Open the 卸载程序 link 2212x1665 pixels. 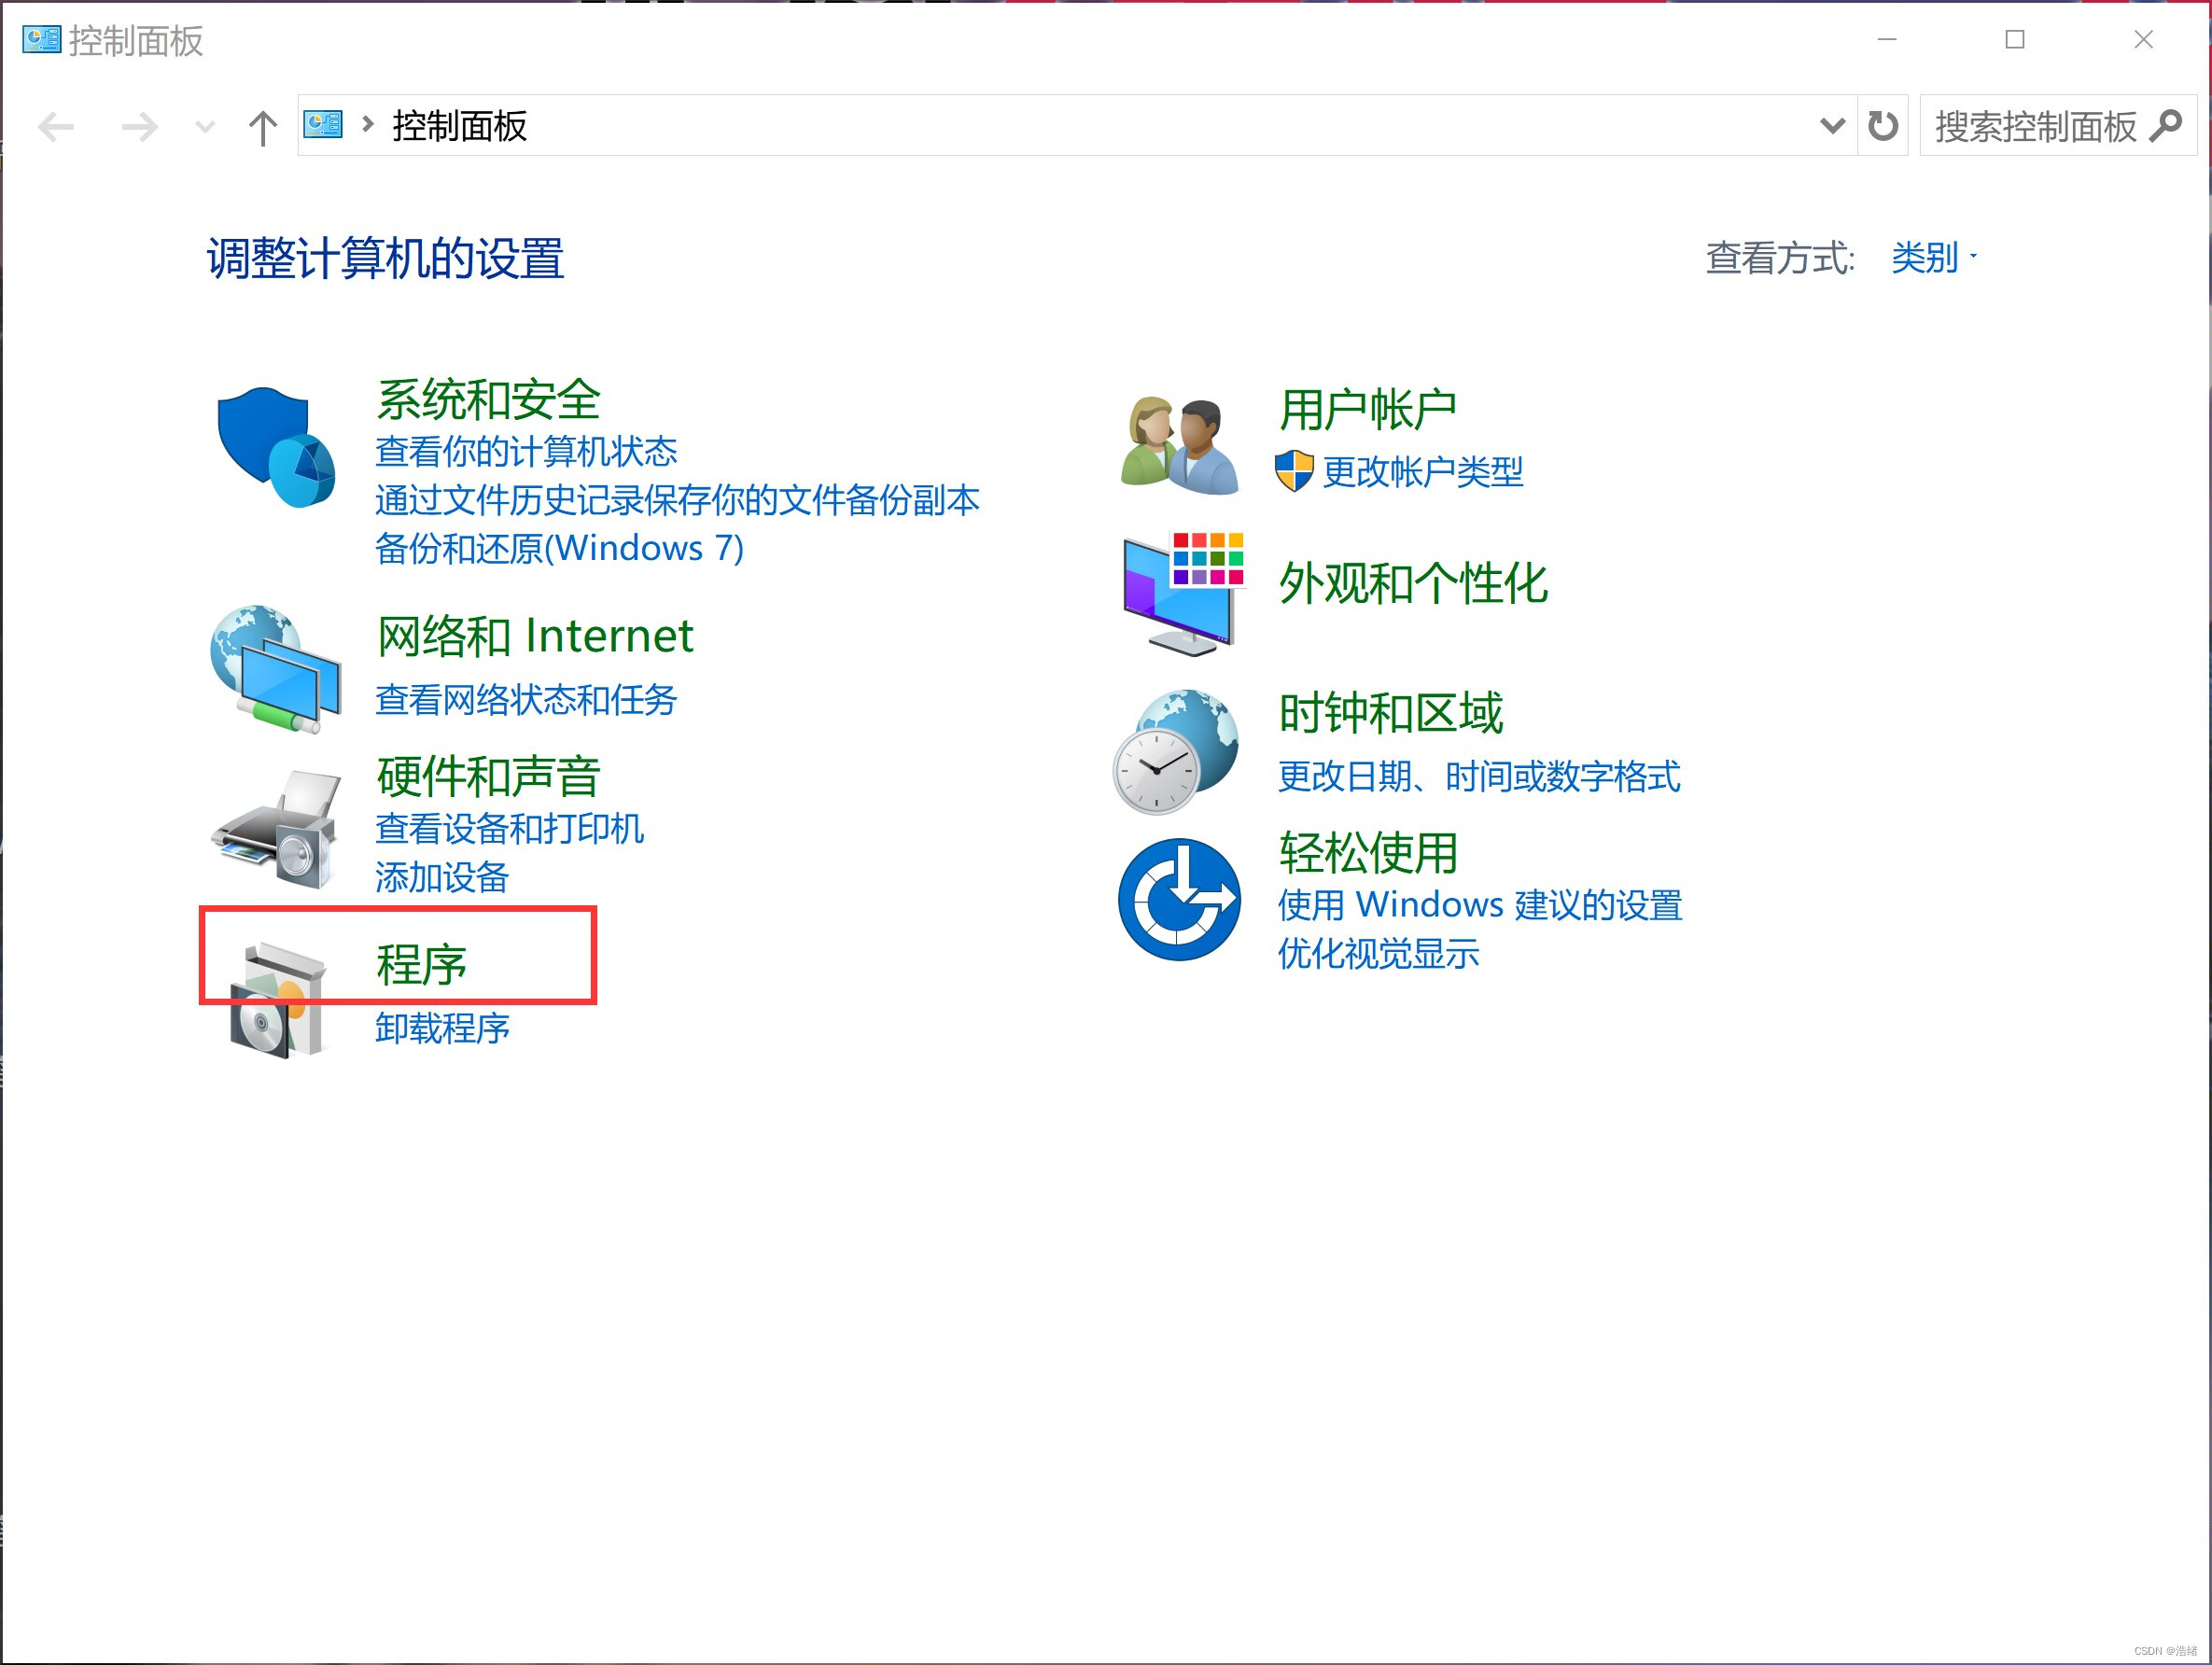click(442, 1028)
